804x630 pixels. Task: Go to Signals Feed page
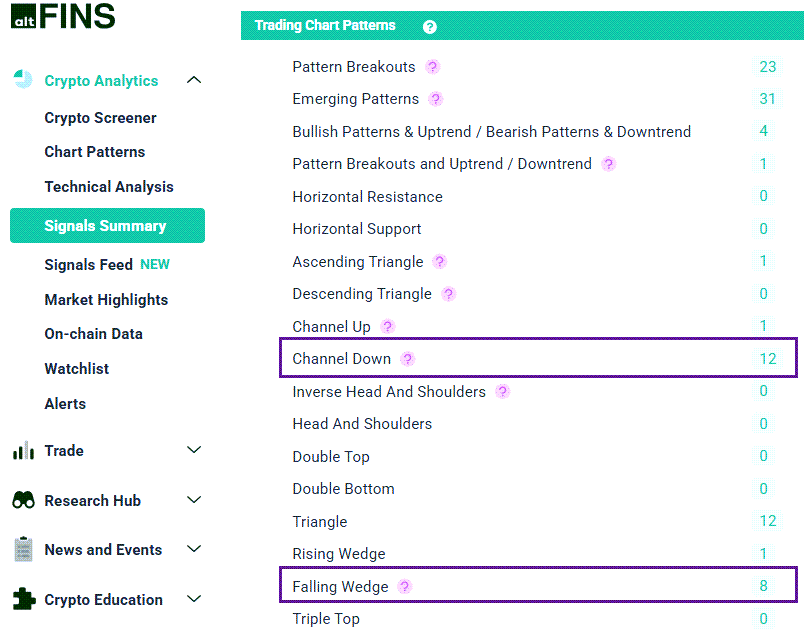(89, 265)
